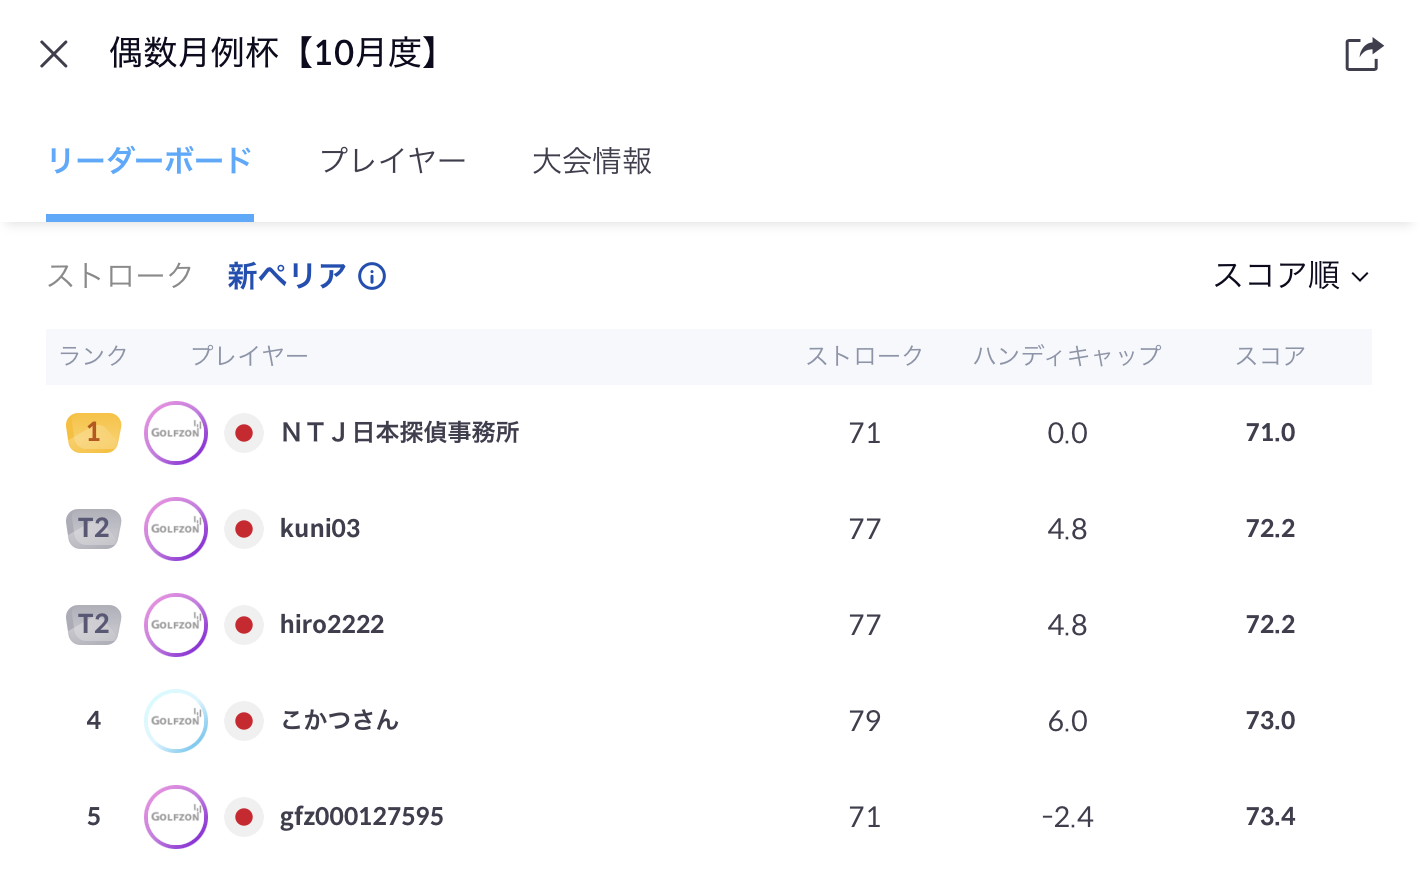
Task: Tap the share icon at top right
Action: click(x=1363, y=54)
